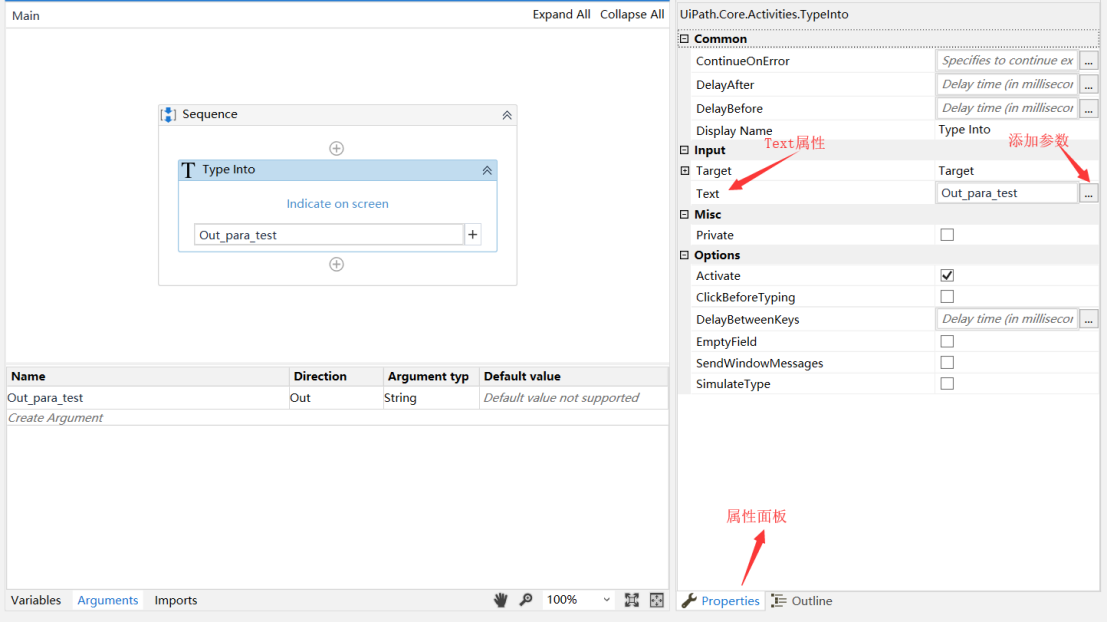Open the String argument type cell
Image resolution: width=1108 pixels, height=622 pixels.
click(430, 398)
